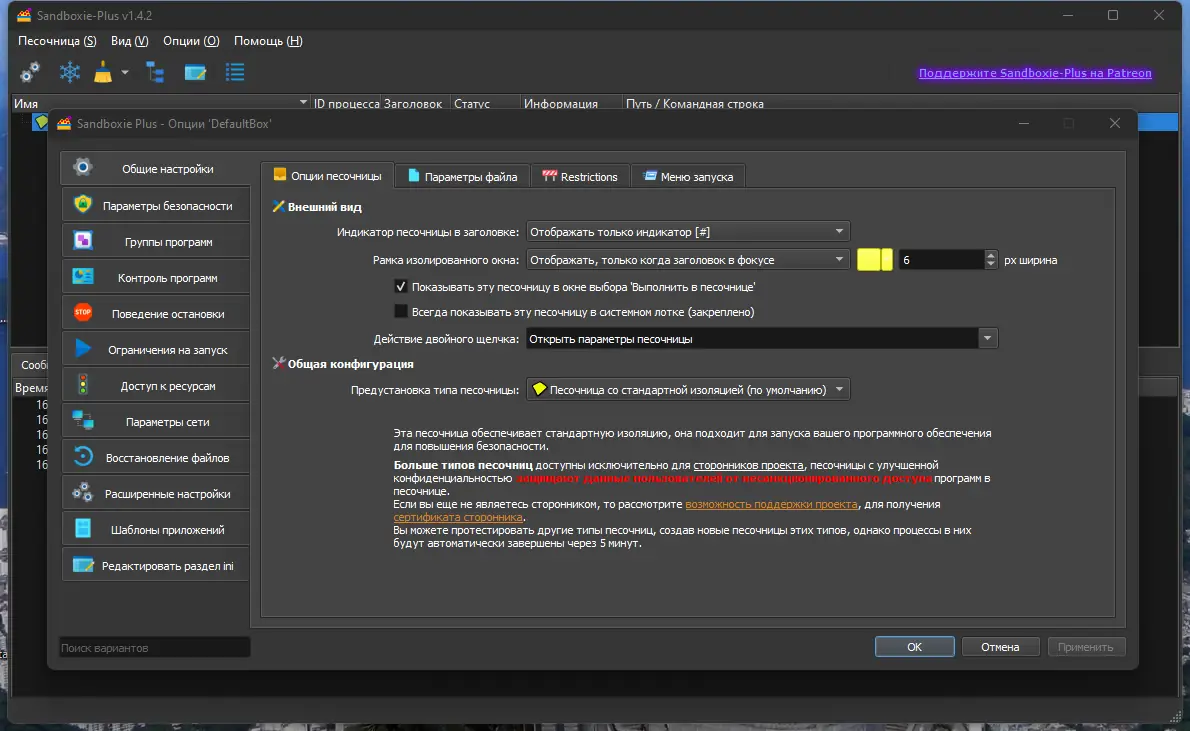Close the DefaultBox options dialog

[x=1114, y=123]
